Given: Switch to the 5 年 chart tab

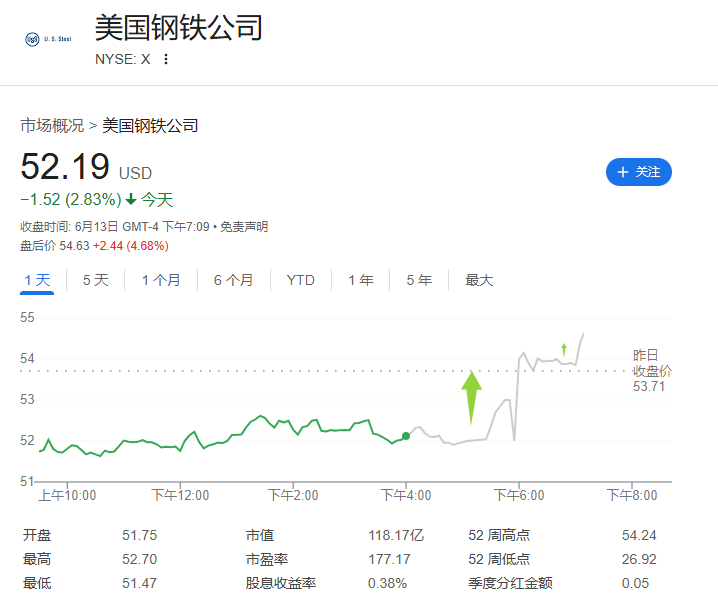Looking at the screenshot, I should click(419, 280).
